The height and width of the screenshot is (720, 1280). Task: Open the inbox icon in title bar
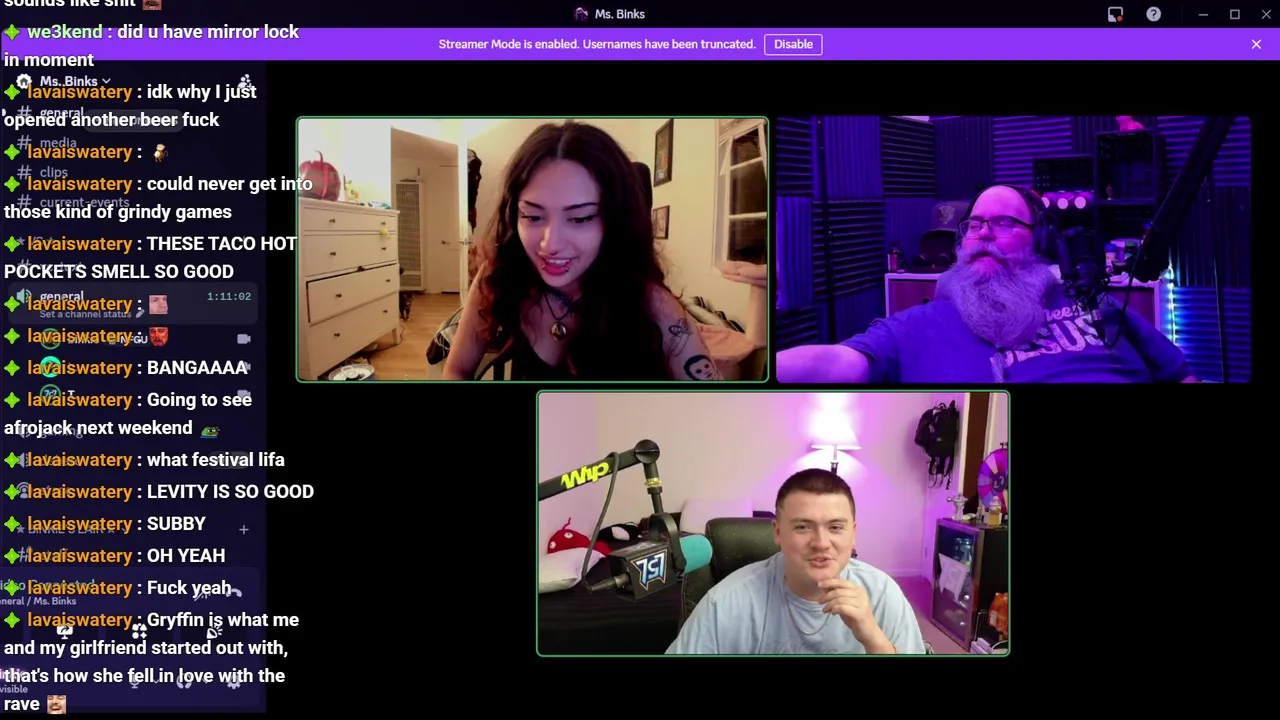click(x=1115, y=14)
